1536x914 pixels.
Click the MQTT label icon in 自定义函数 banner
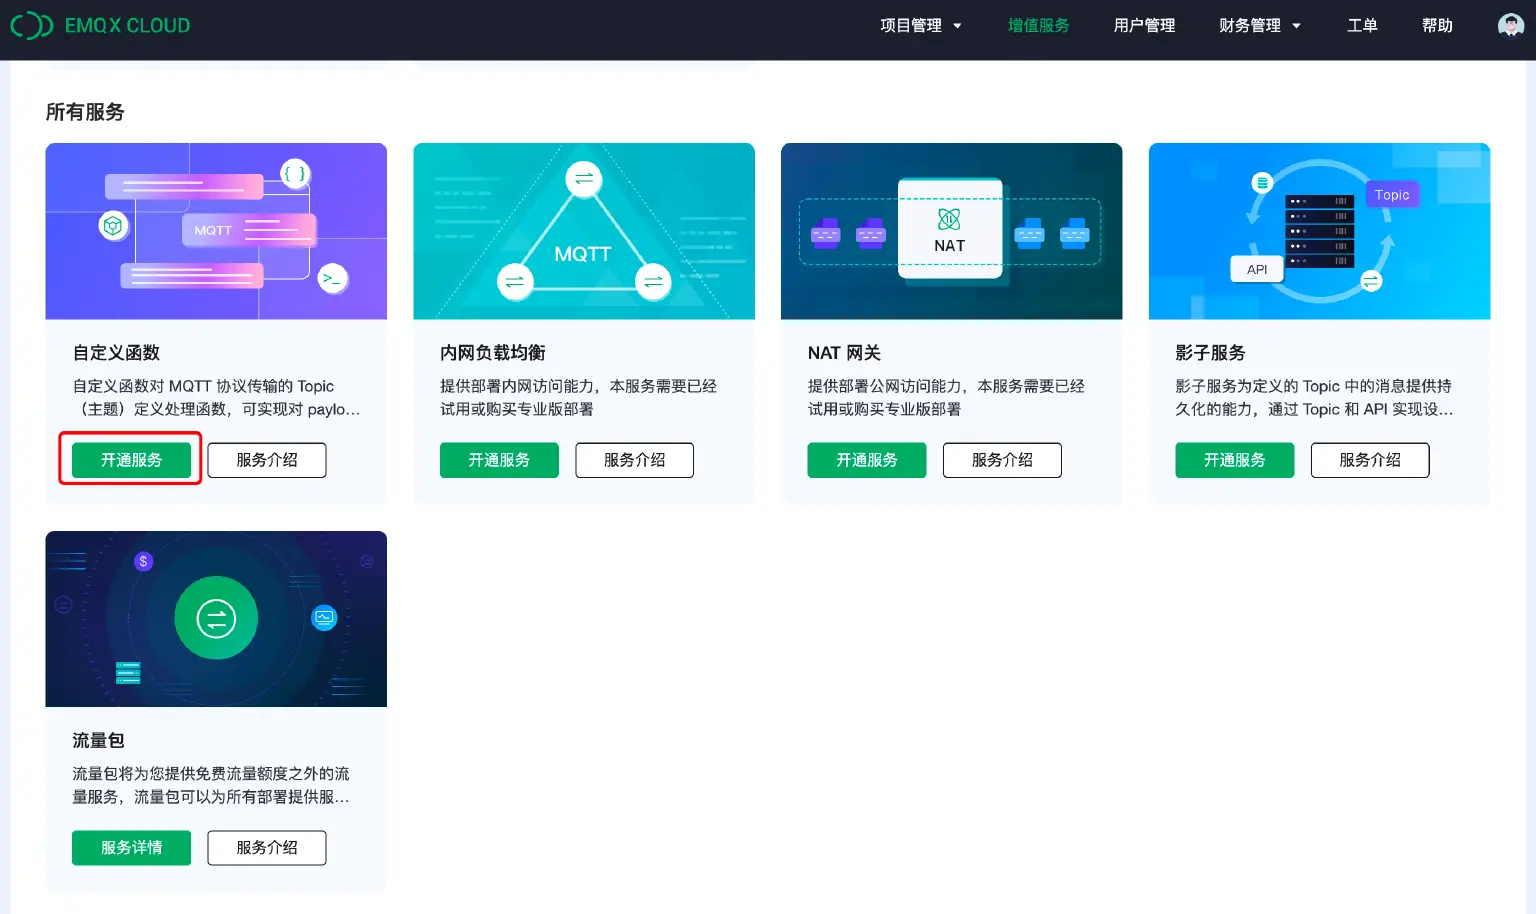pos(212,230)
